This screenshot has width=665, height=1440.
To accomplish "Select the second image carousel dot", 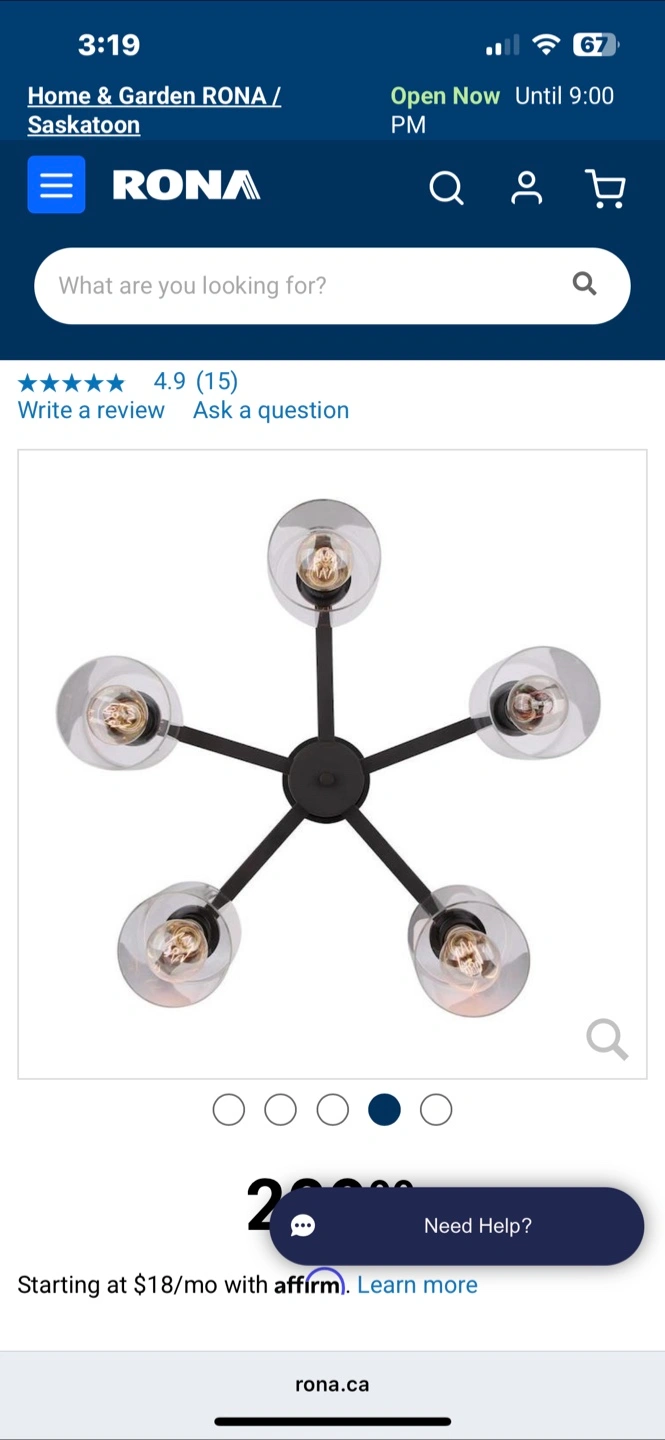I will click(281, 1110).
